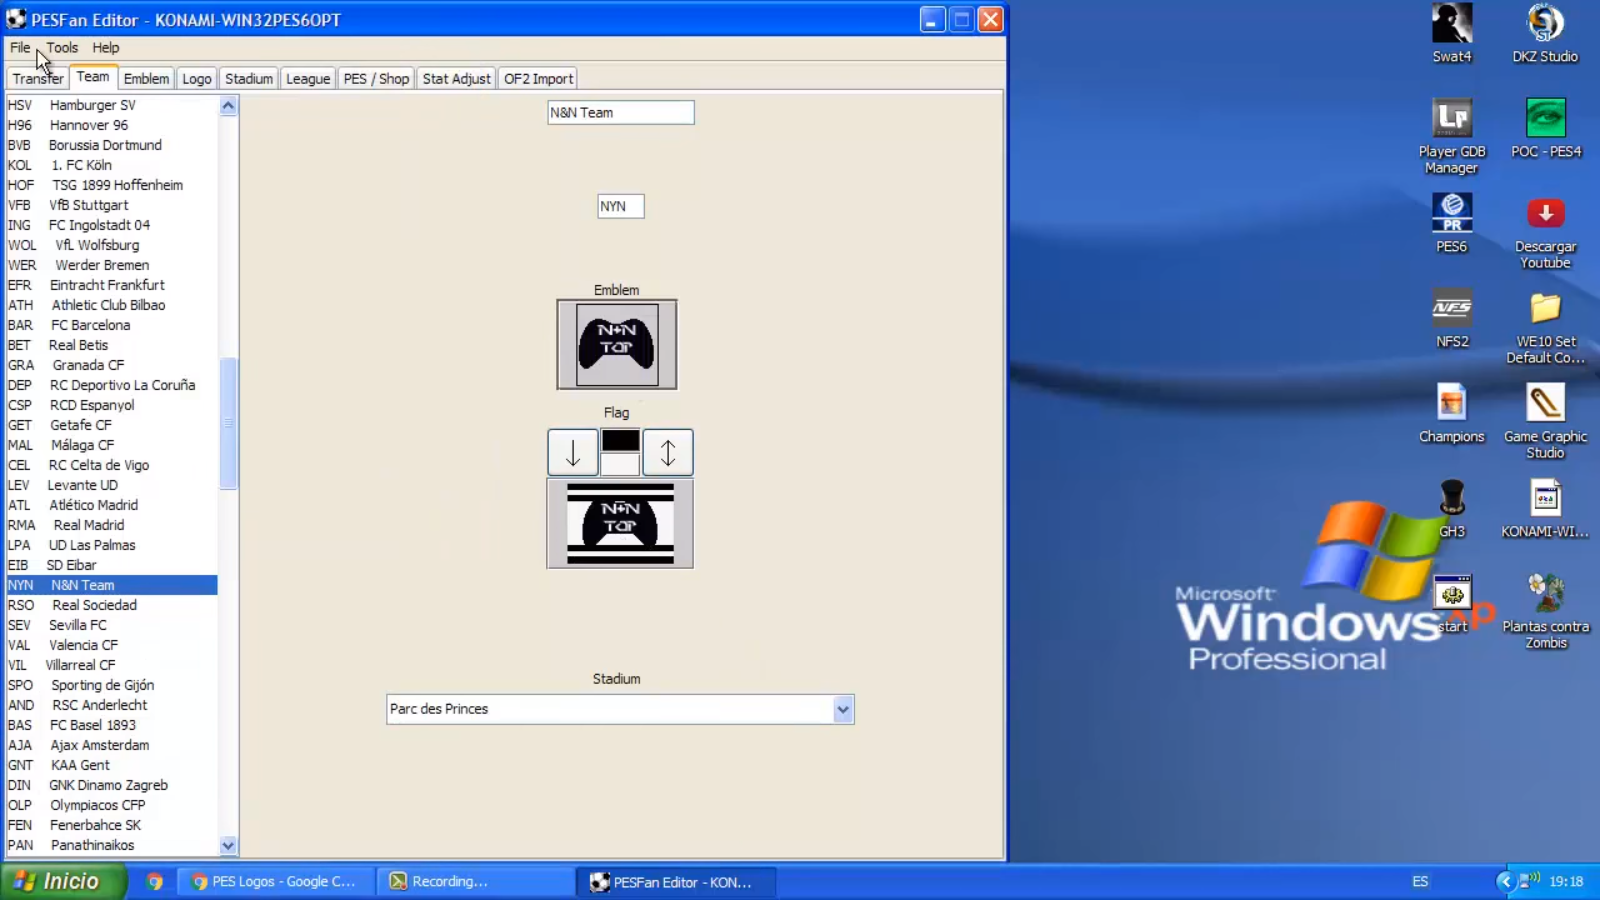Select the PESFan Editor taskbar button

tap(675, 881)
